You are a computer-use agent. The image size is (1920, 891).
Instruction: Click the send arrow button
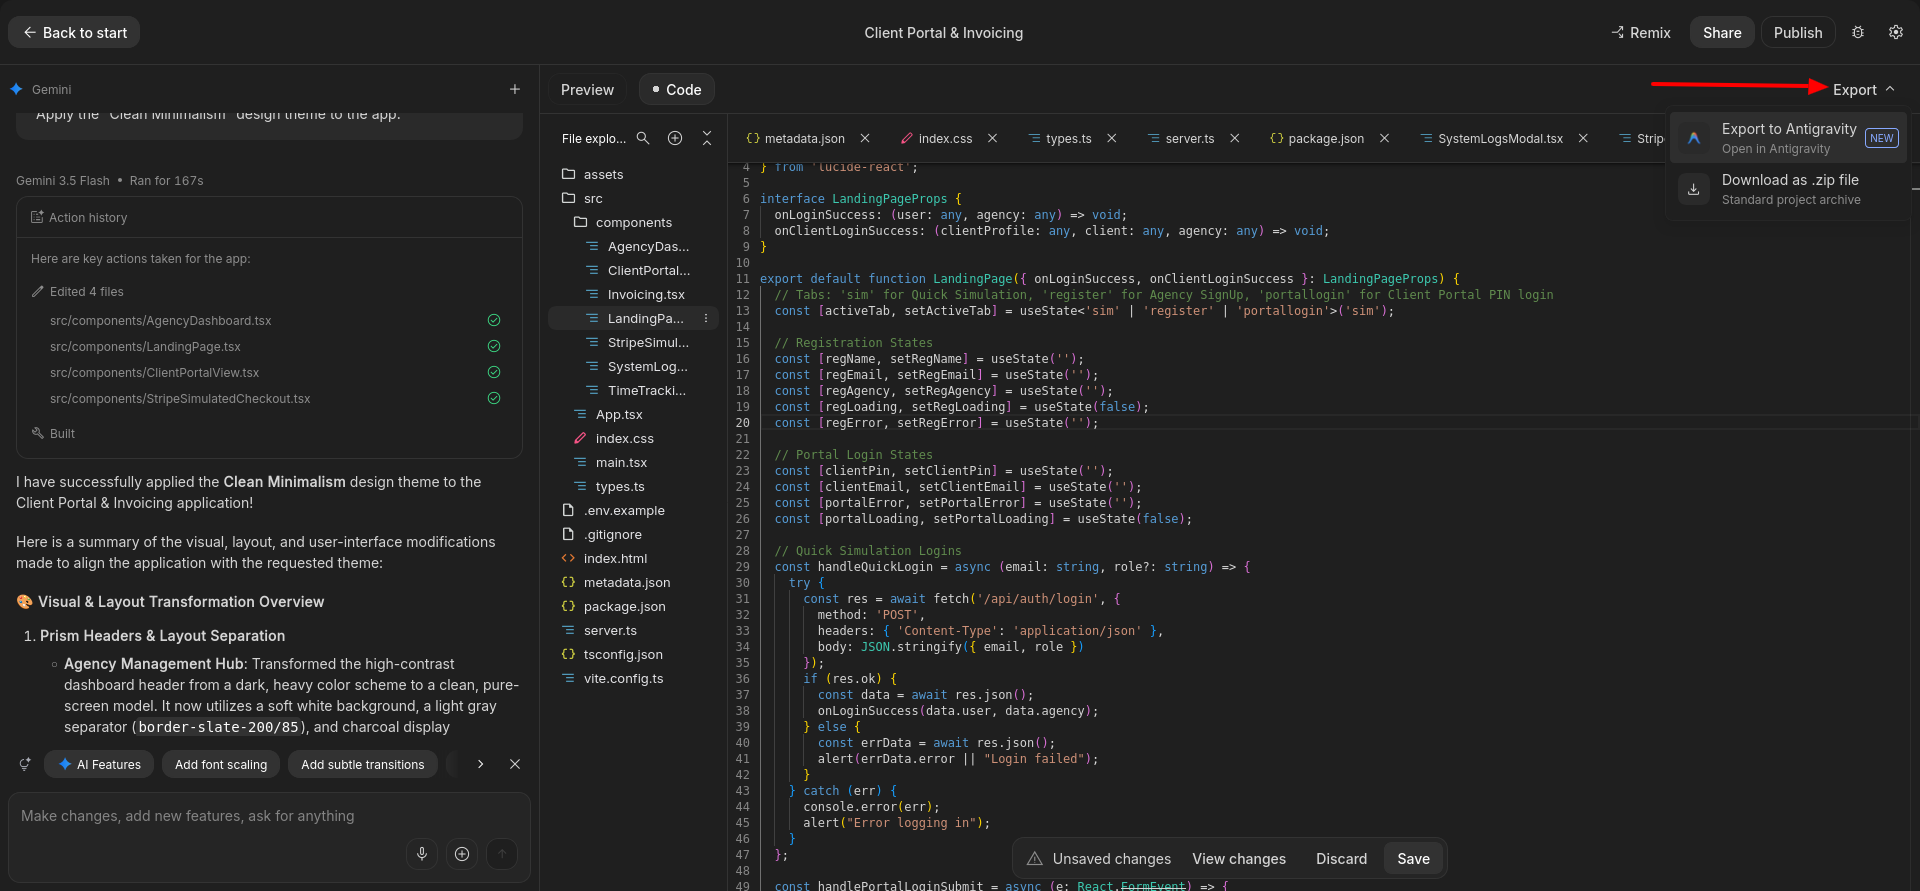tap(502, 854)
